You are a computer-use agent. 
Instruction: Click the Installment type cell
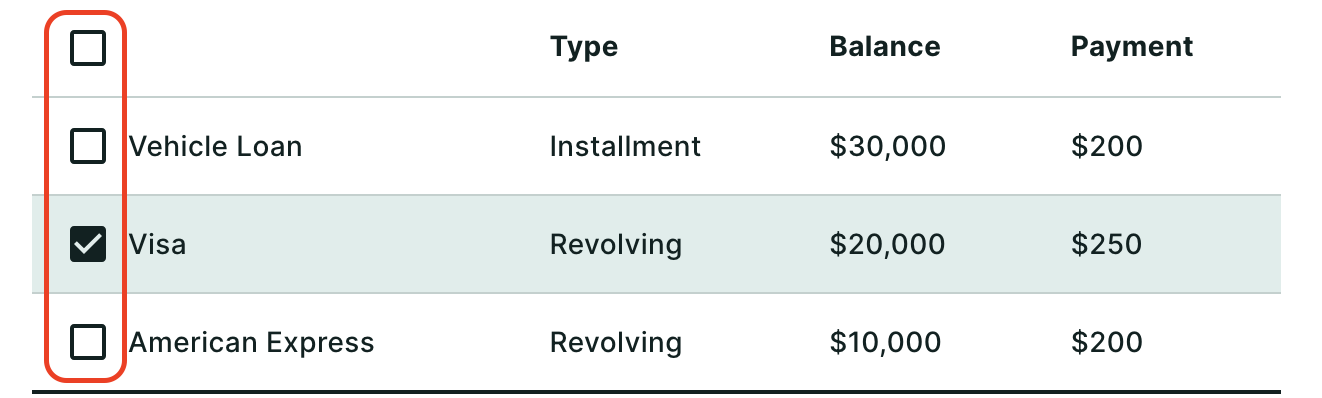click(625, 147)
